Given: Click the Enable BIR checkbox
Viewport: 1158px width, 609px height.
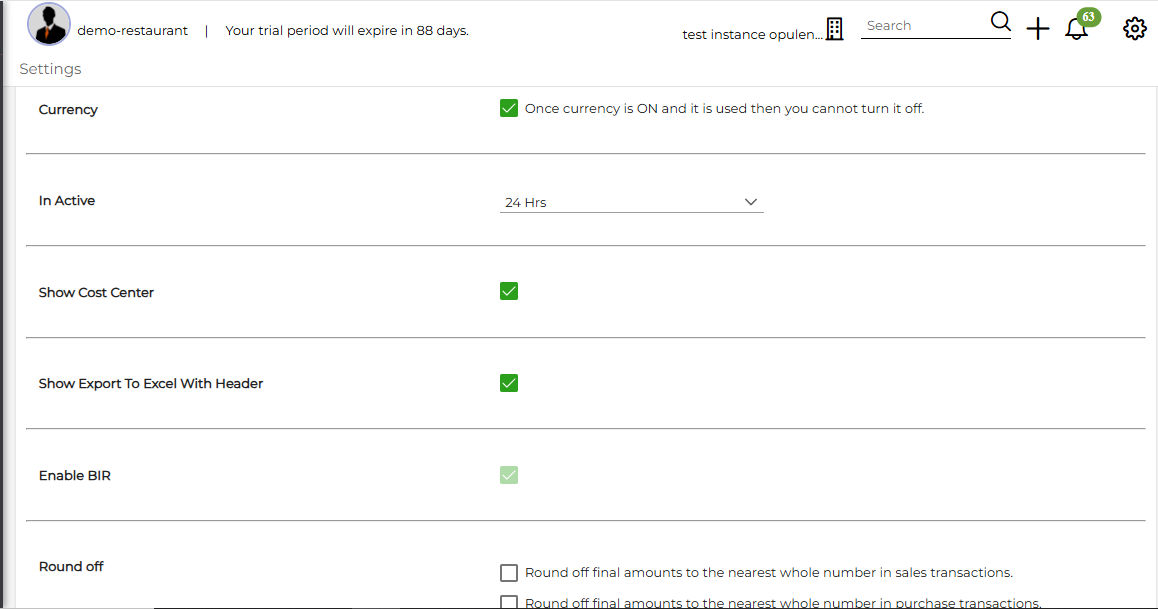Looking at the screenshot, I should 509,475.
